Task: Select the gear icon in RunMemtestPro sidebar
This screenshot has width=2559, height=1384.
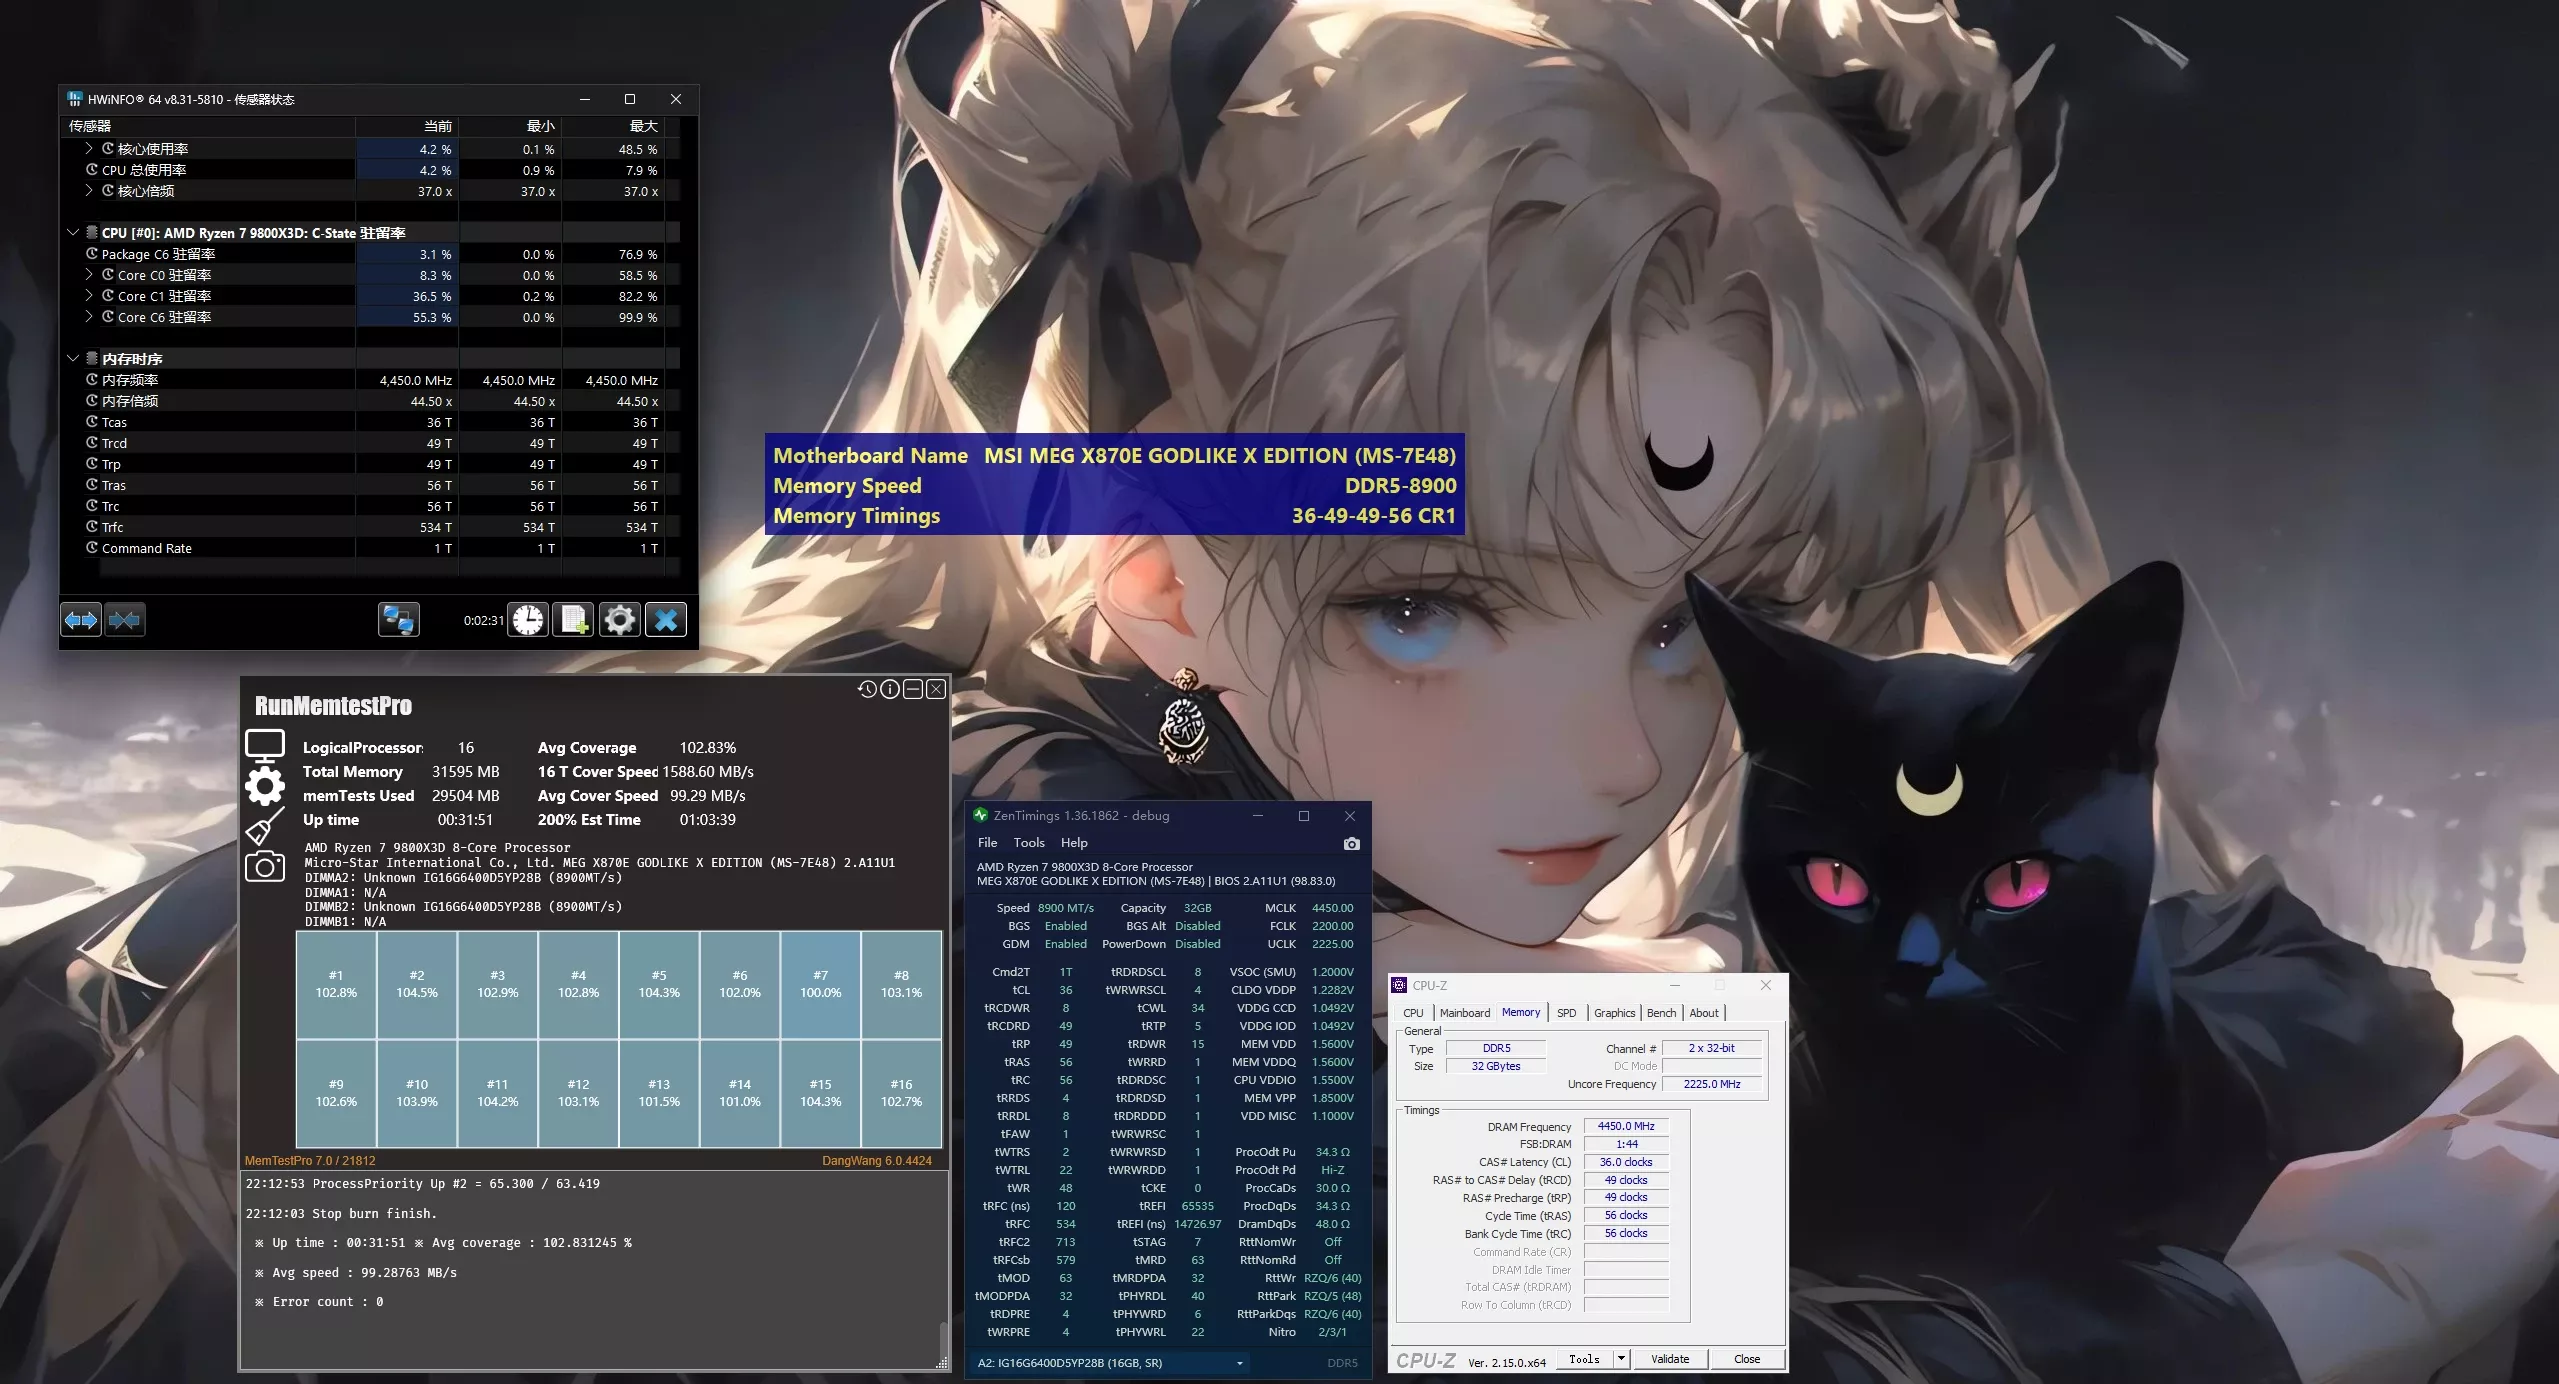Action: point(264,786)
